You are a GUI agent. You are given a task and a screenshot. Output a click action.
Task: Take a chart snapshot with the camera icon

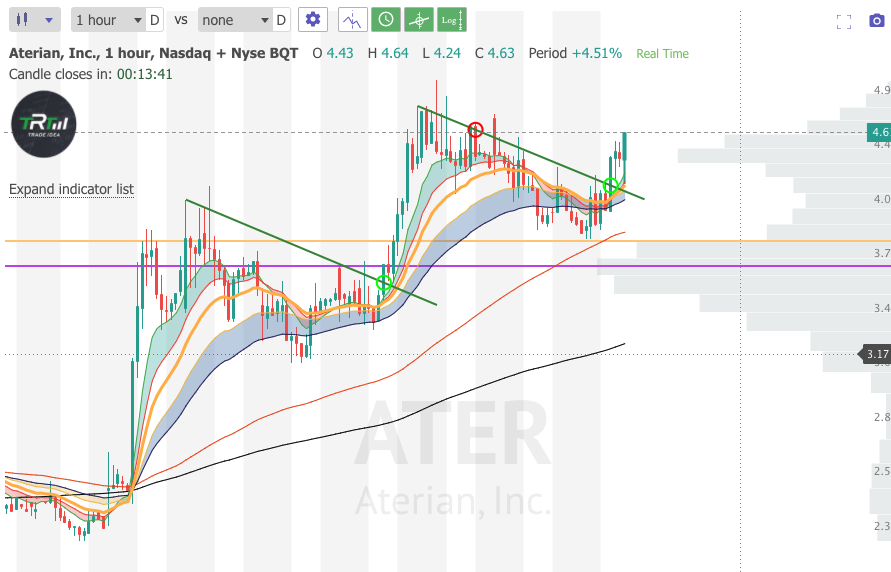point(877,21)
